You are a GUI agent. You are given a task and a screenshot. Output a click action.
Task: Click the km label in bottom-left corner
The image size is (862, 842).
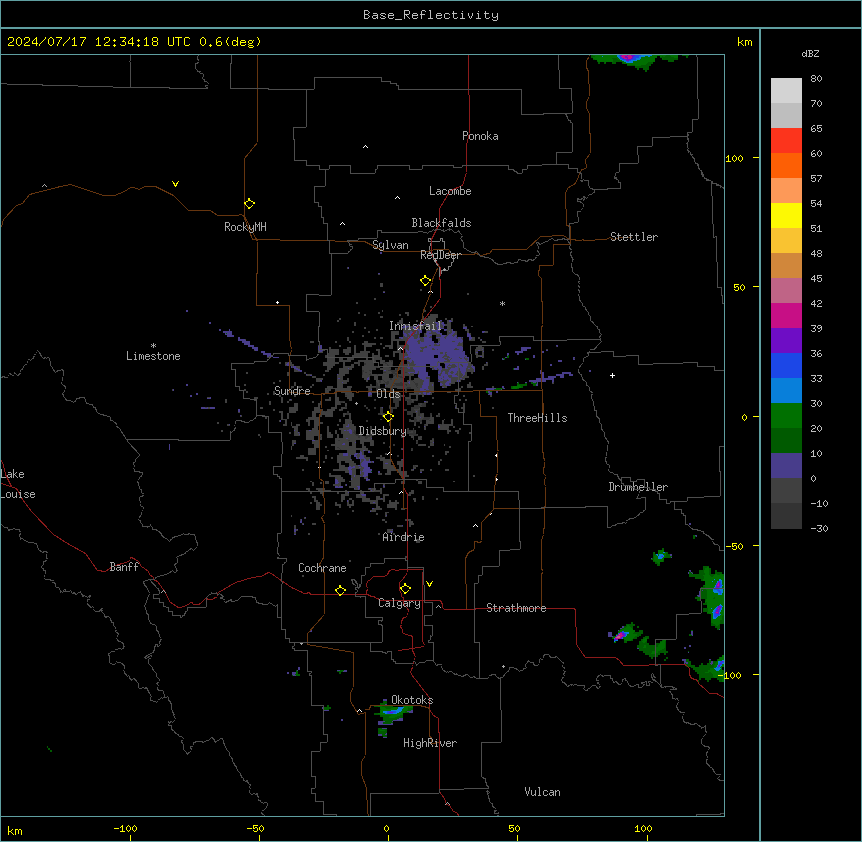click(15, 830)
